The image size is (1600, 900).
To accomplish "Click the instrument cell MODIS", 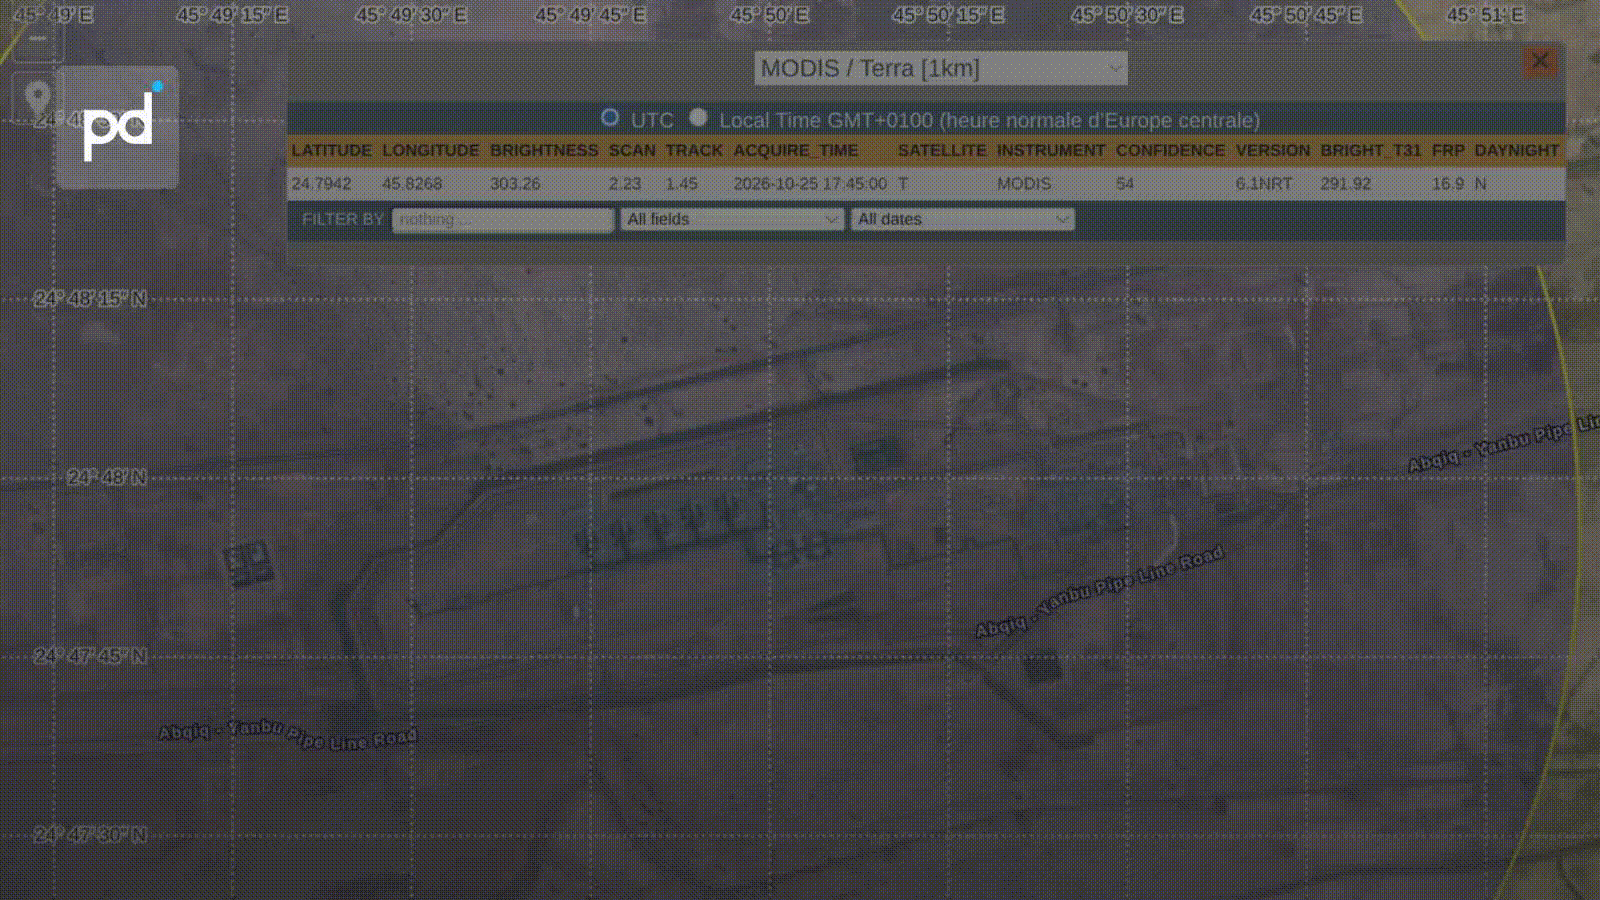I will pyautogui.click(x=1024, y=184).
